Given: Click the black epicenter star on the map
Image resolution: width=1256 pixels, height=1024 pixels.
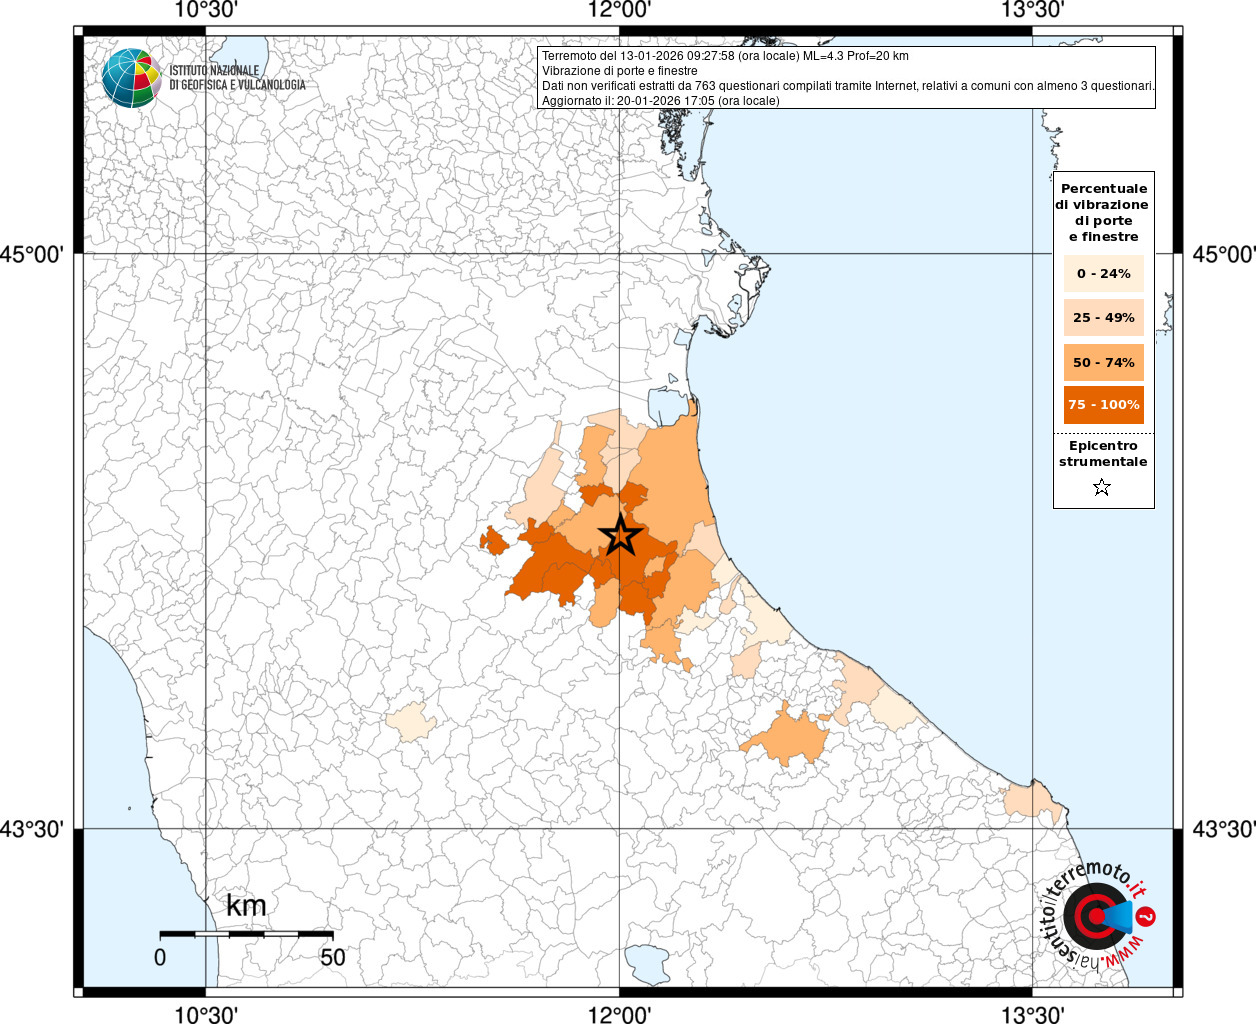Looking at the screenshot, I should click(x=620, y=536).
